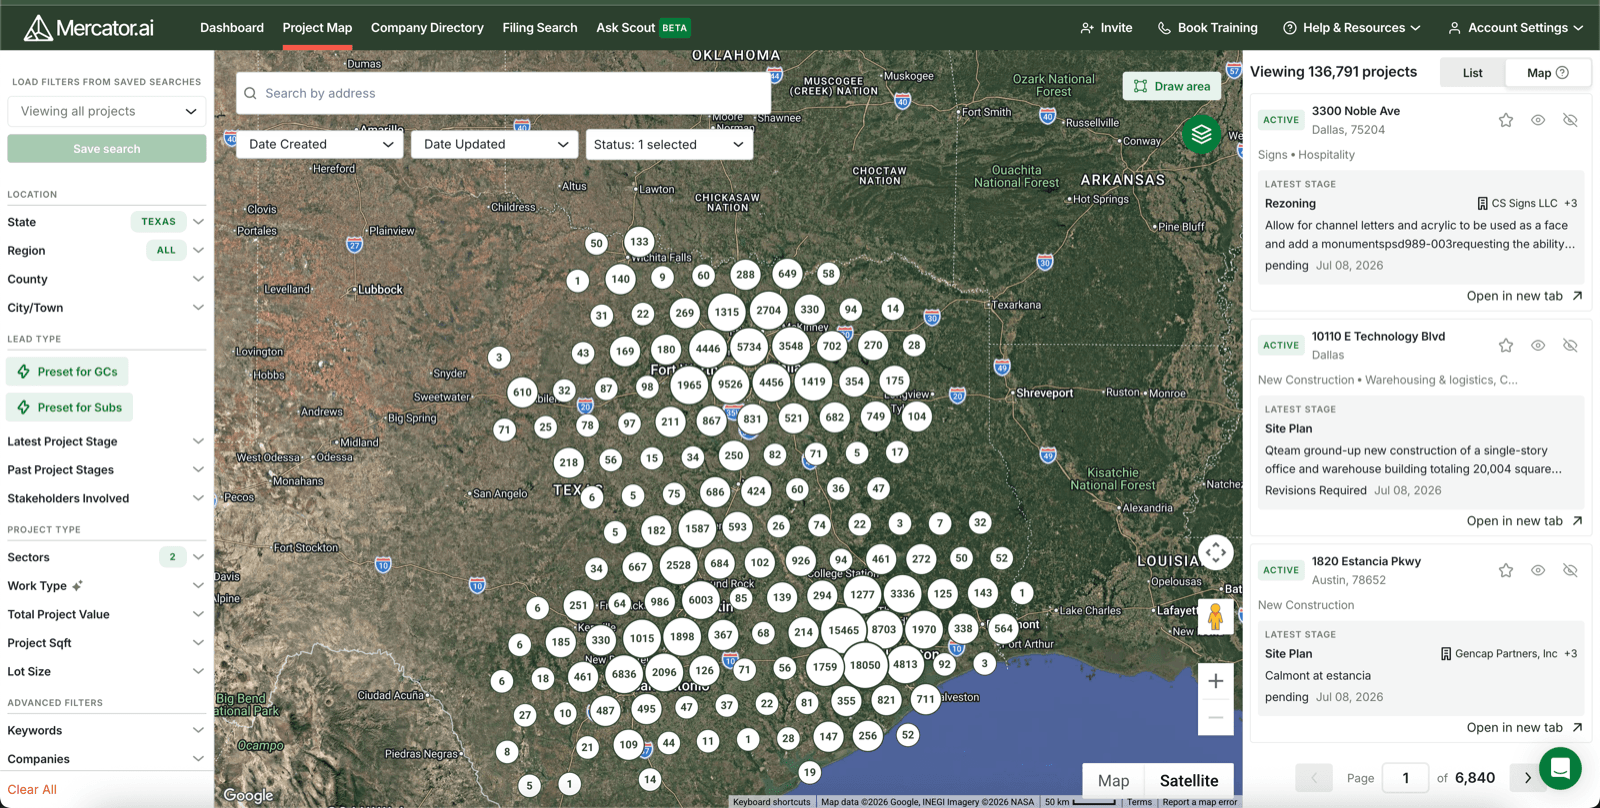
Task: Open the Date Created dropdown
Action: point(320,144)
